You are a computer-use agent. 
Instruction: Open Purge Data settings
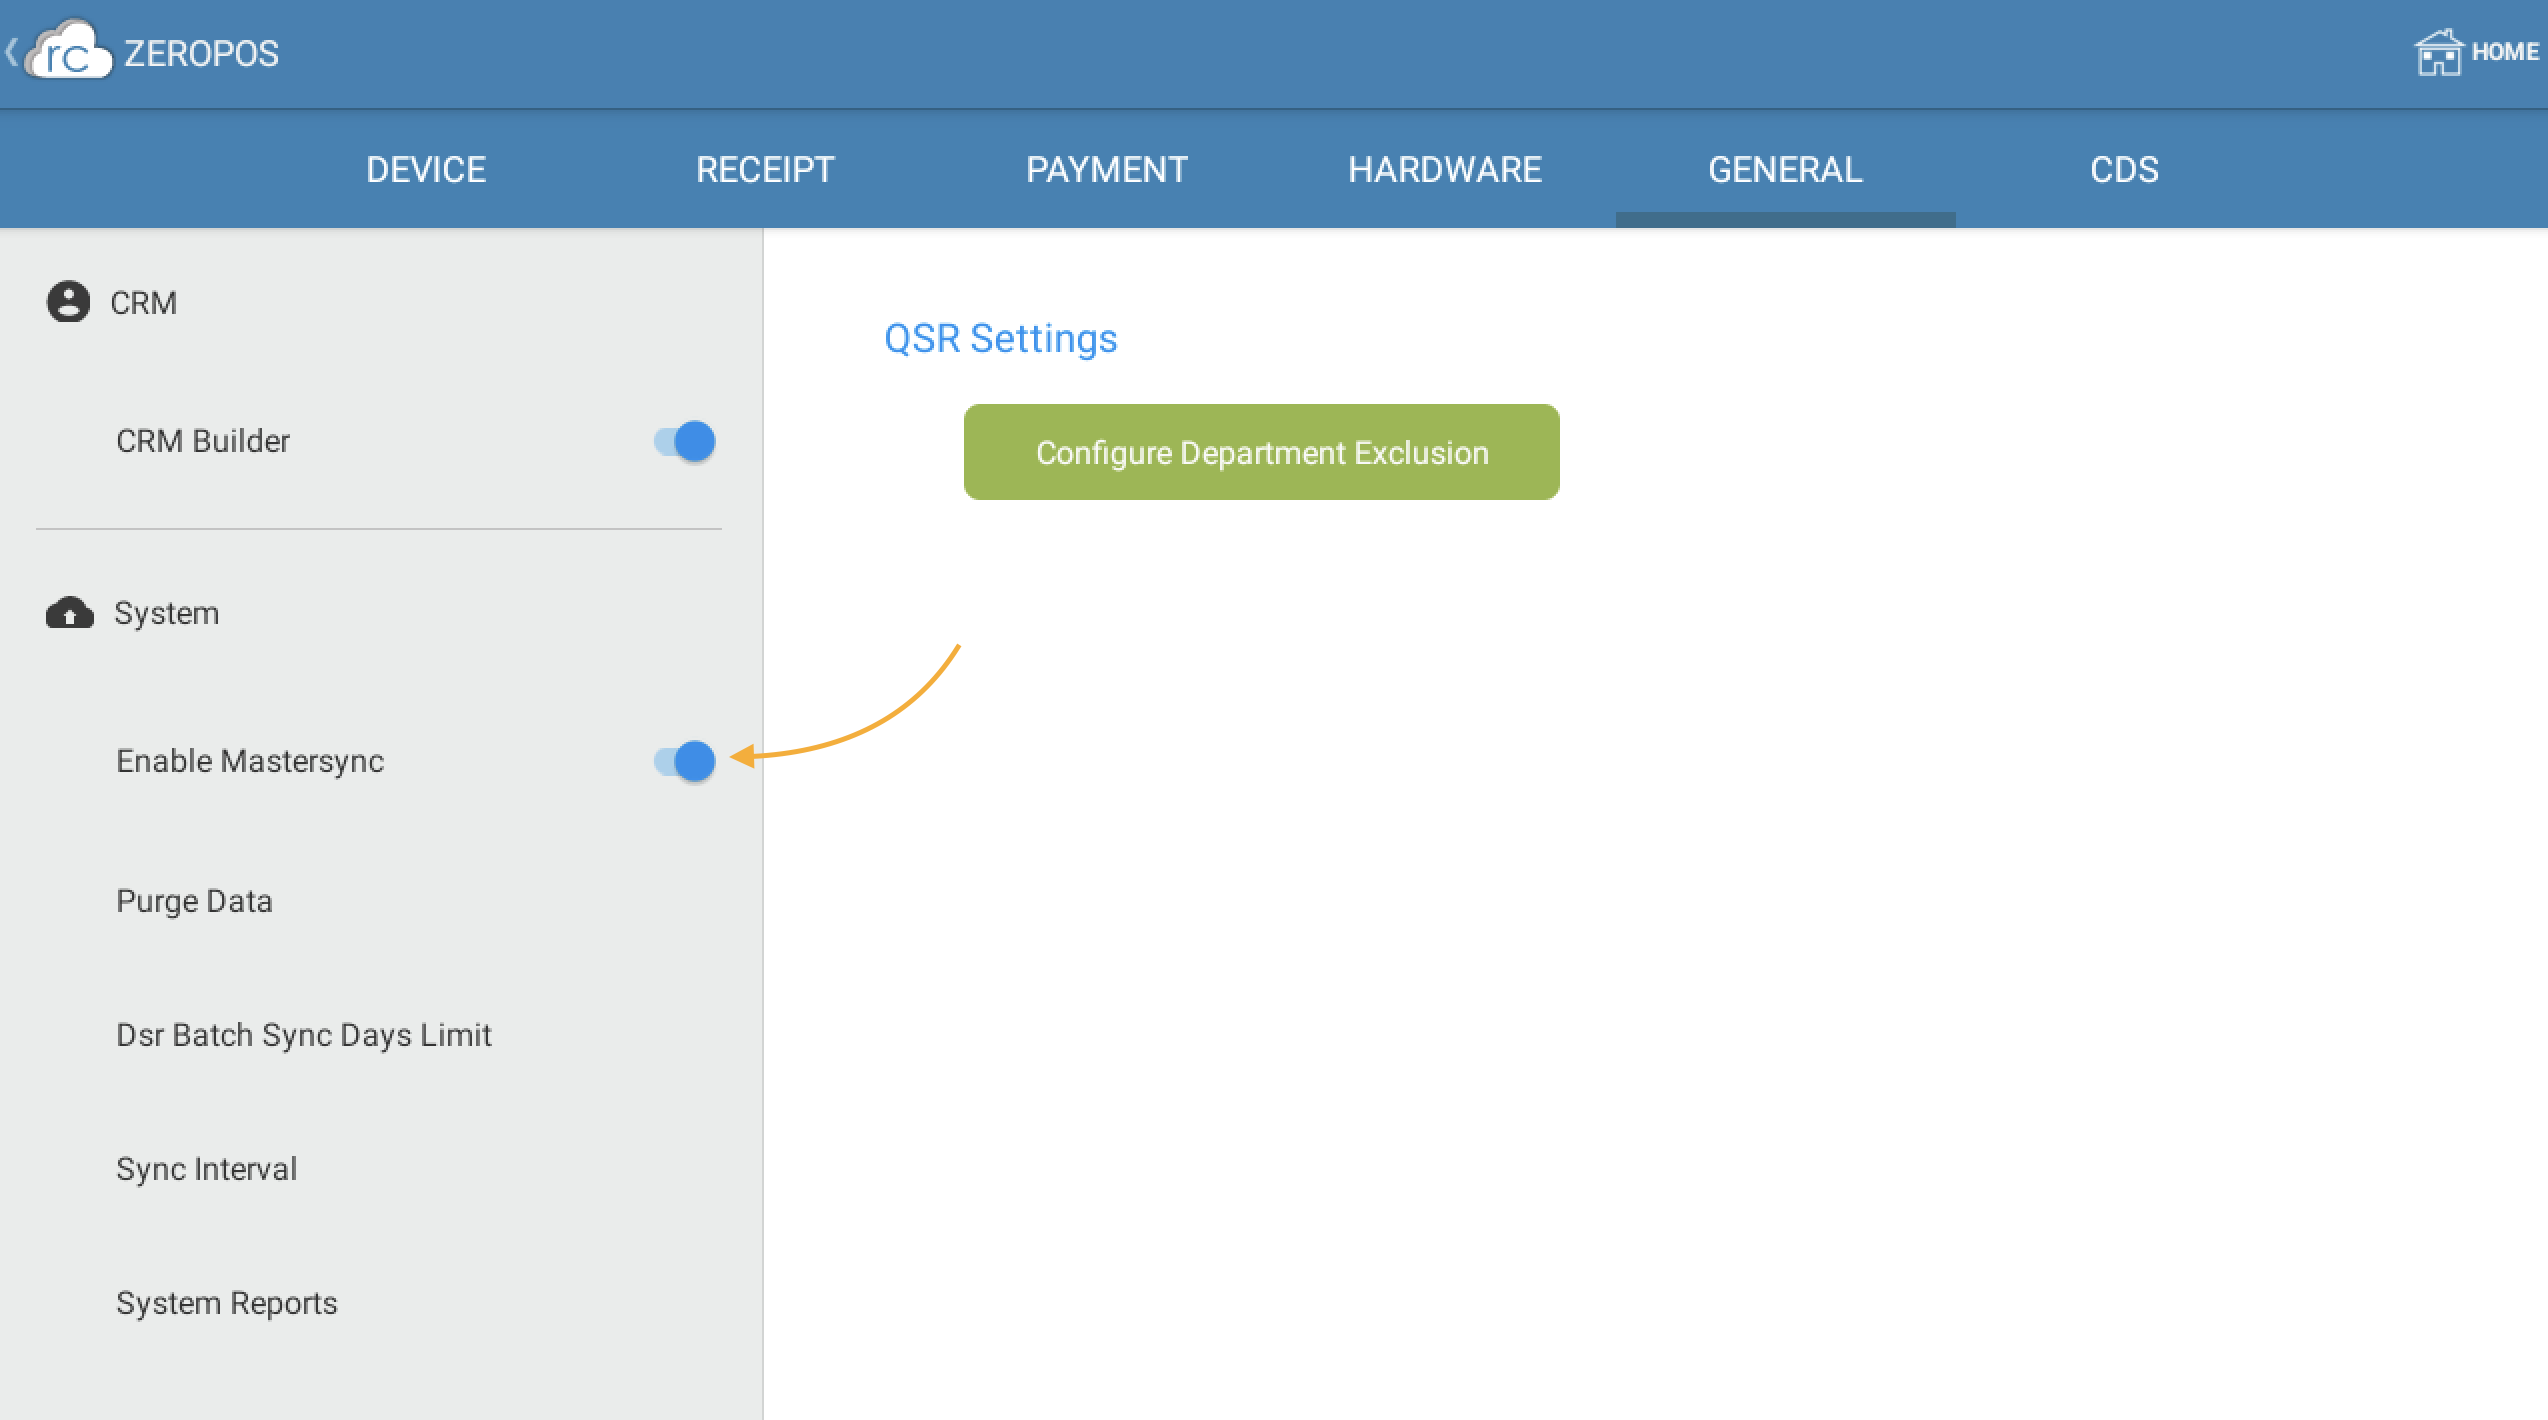click(195, 900)
